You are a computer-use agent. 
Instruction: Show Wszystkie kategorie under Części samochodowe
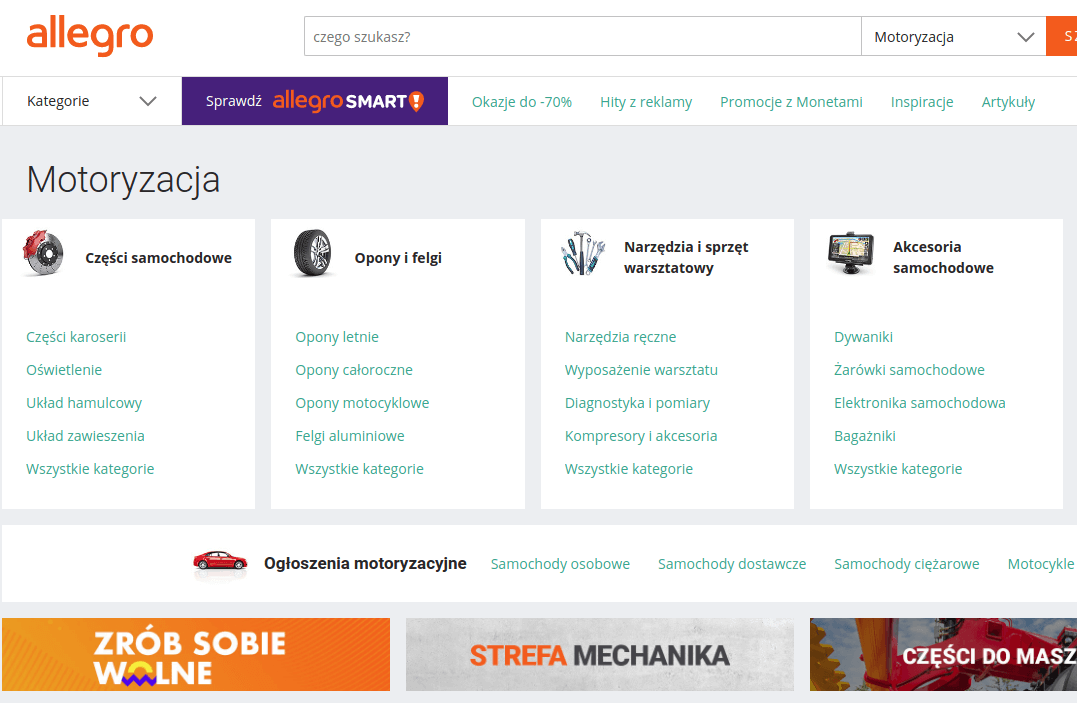tap(90, 469)
